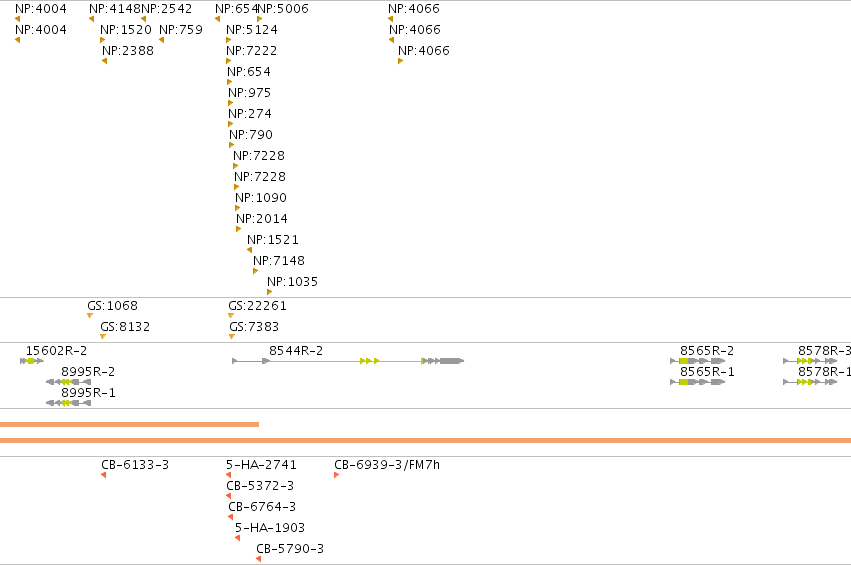
Task: Click the NP:790 label
Action: tap(251, 135)
